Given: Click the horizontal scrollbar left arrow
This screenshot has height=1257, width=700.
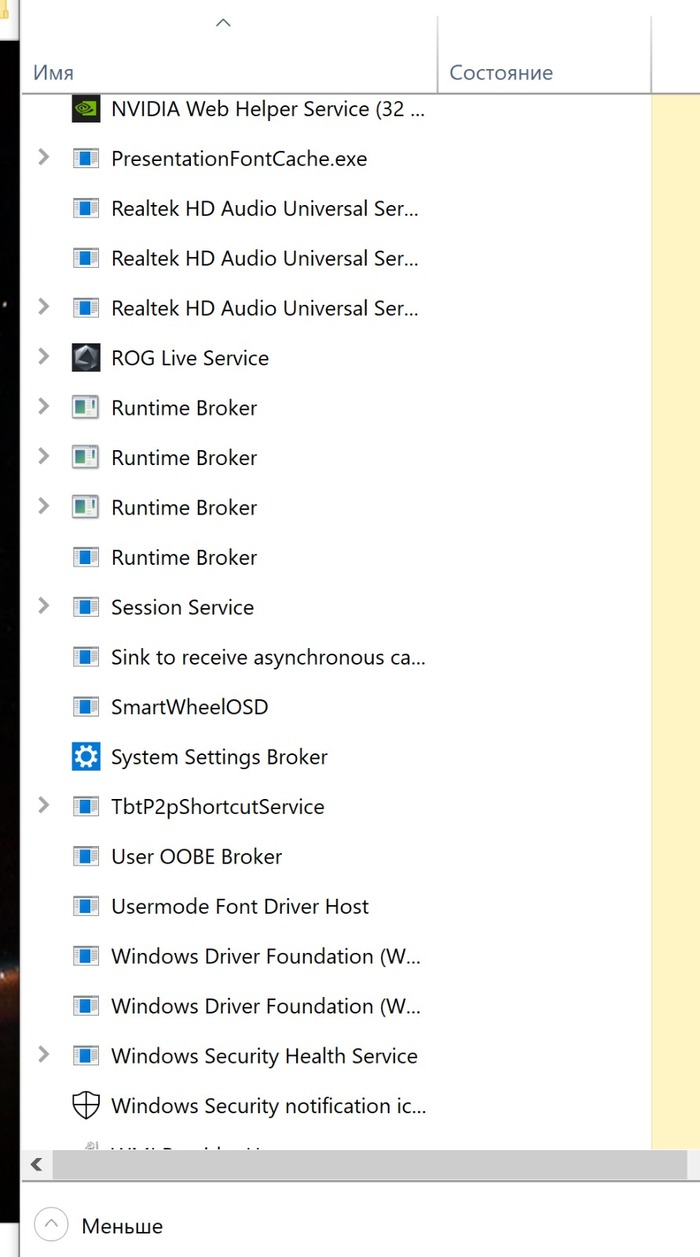Looking at the screenshot, I should tap(37, 1164).
